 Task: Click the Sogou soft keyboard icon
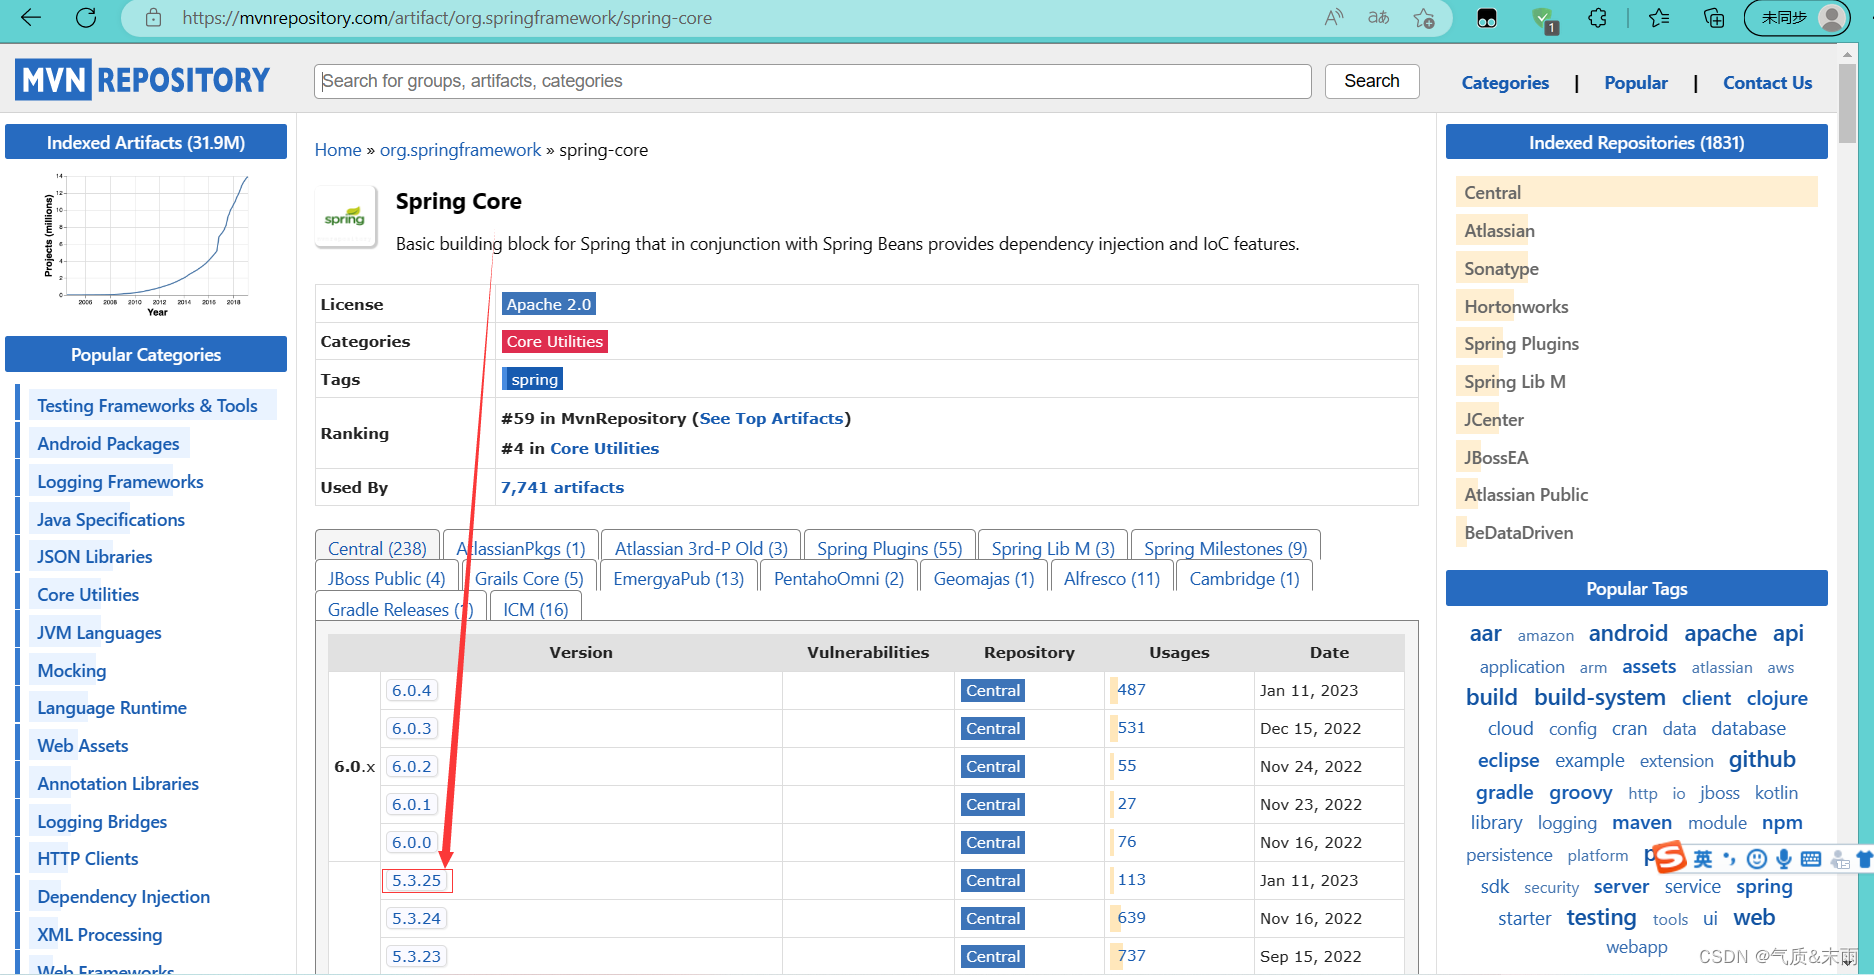coord(1810,858)
